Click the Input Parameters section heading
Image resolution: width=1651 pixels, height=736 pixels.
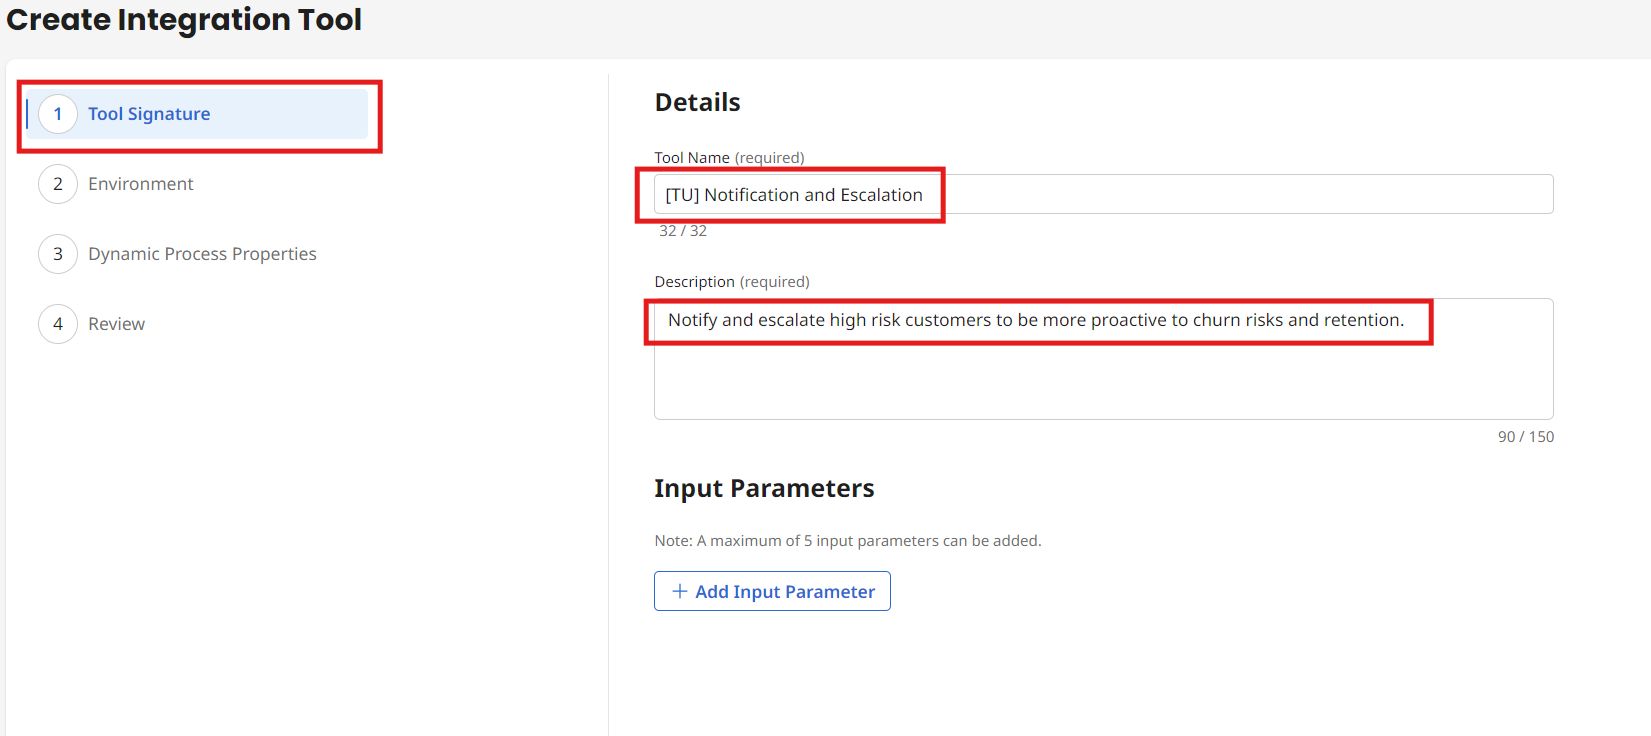pos(764,488)
